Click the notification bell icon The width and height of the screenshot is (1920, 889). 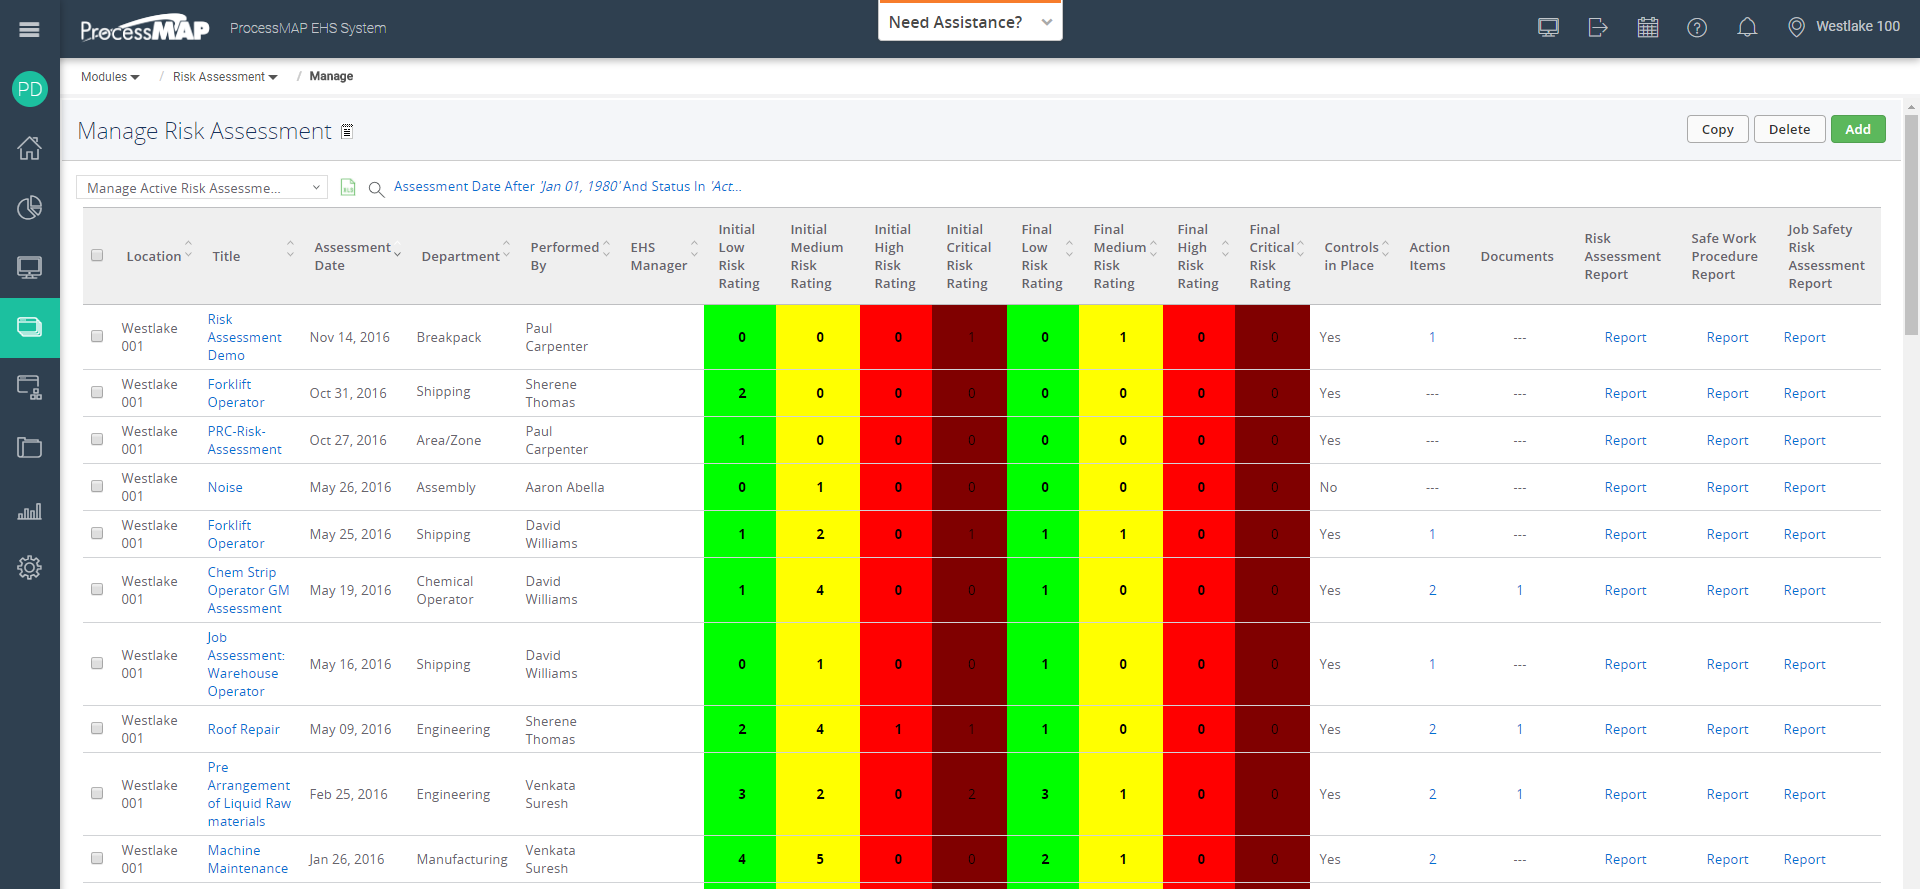[1747, 27]
